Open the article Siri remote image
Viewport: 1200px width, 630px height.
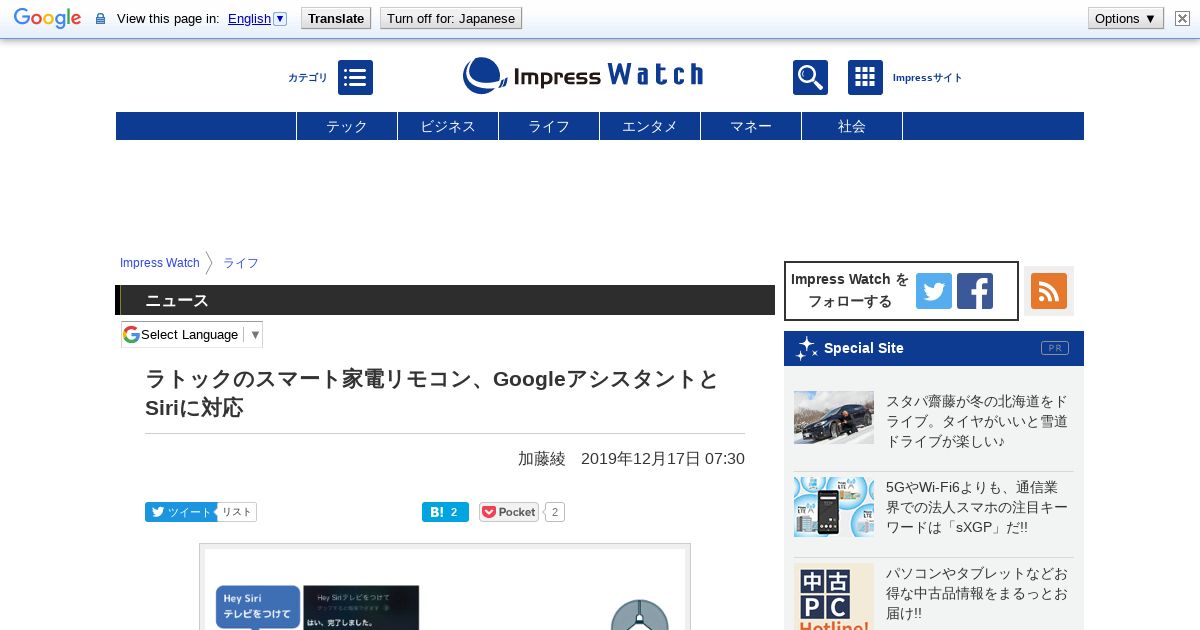pos(445,588)
